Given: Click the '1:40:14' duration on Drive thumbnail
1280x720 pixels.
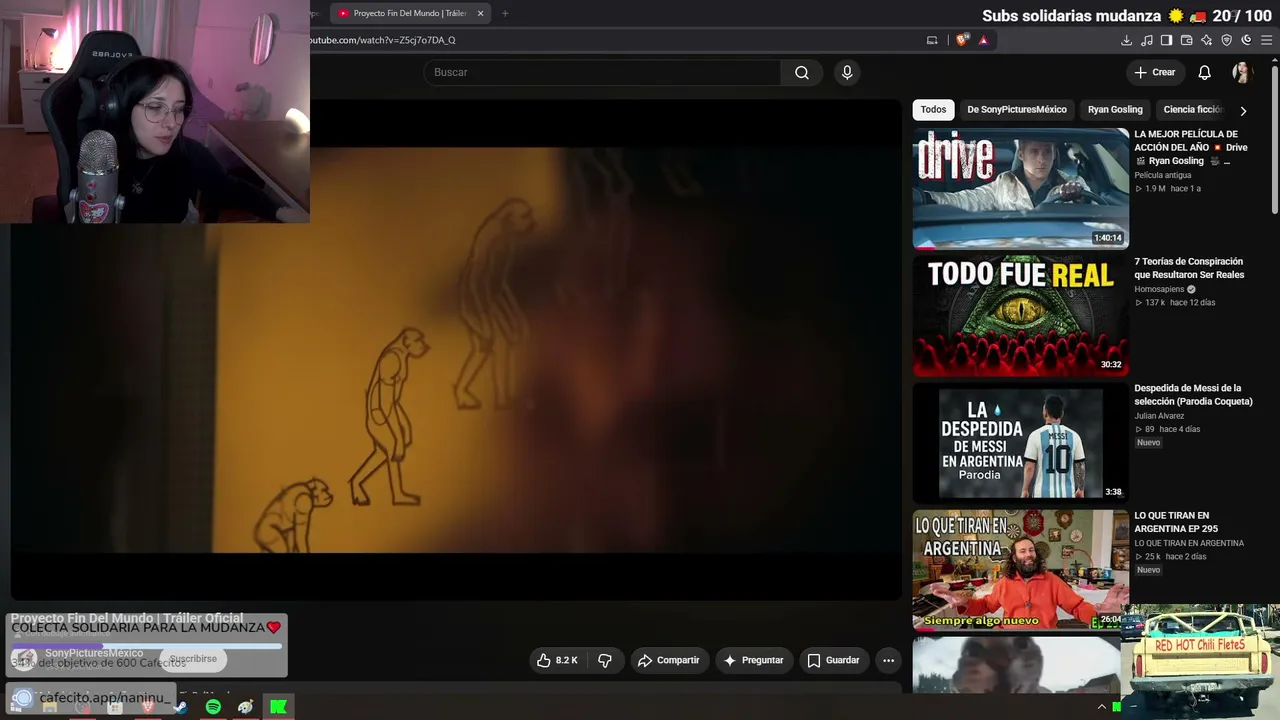Looking at the screenshot, I should (x=1107, y=238).
